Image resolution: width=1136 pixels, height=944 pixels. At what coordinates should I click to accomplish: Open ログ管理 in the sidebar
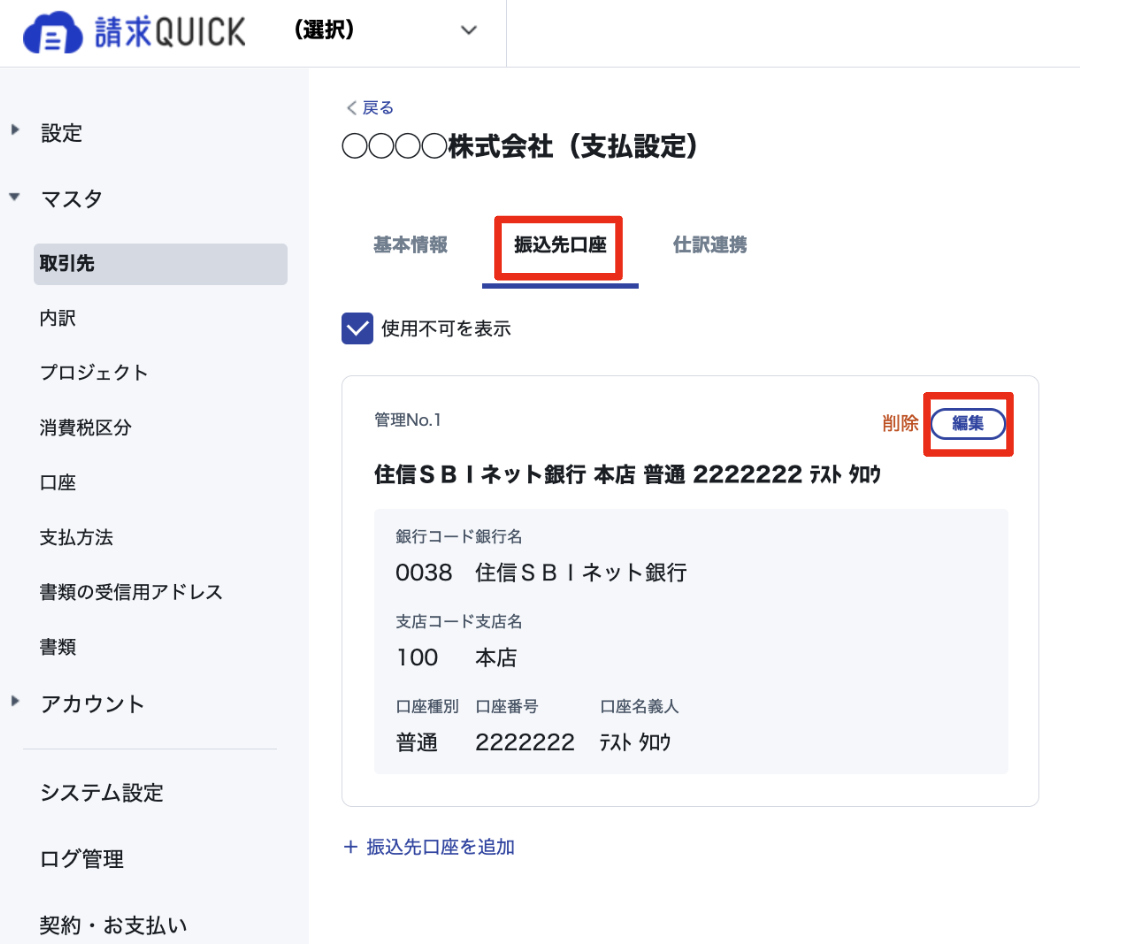[x=82, y=859]
